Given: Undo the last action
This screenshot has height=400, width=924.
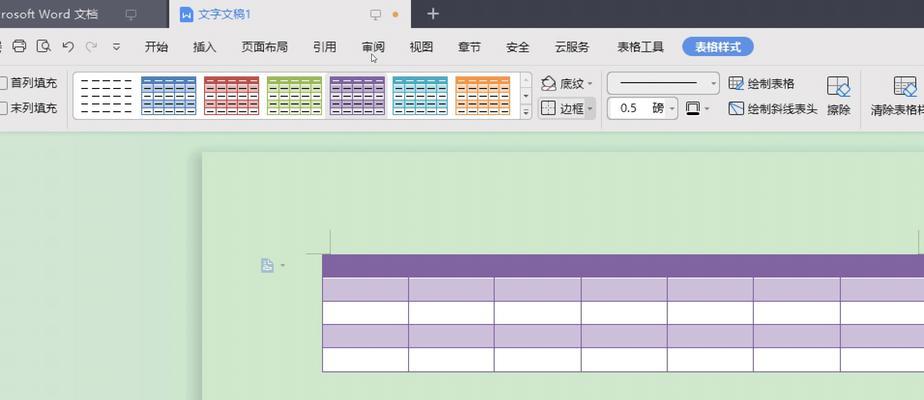Looking at the screenshot, I should pyautogui.click(x=68, y=47).
